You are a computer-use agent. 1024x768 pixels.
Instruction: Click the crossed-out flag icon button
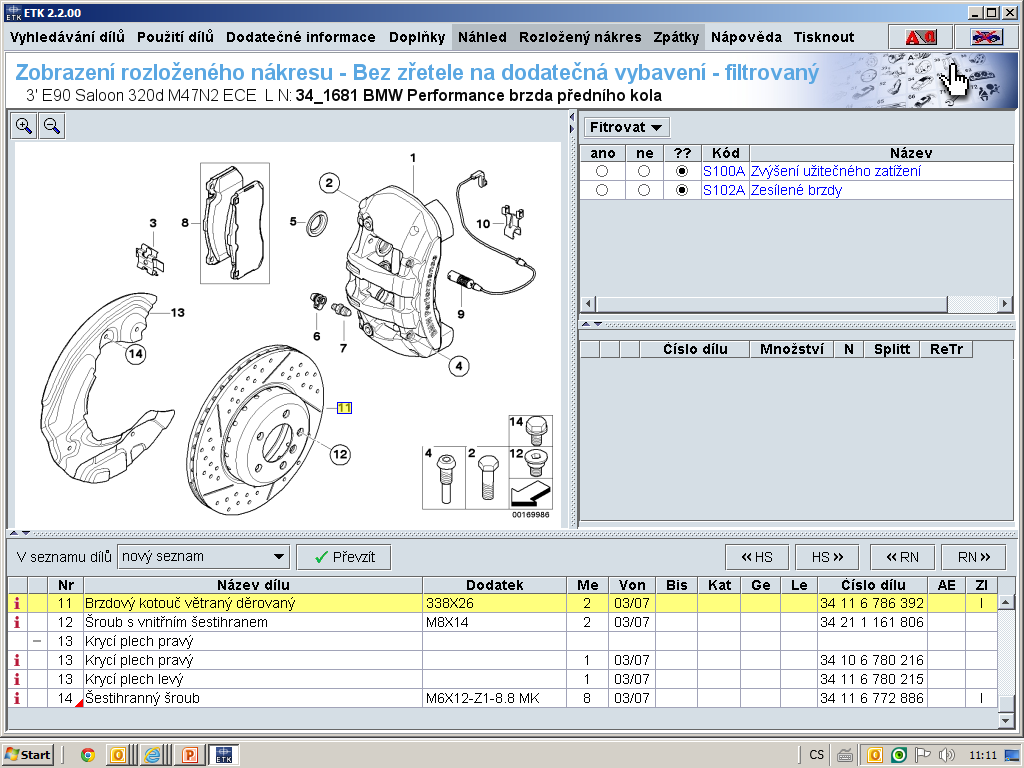(x=986, y=38)
